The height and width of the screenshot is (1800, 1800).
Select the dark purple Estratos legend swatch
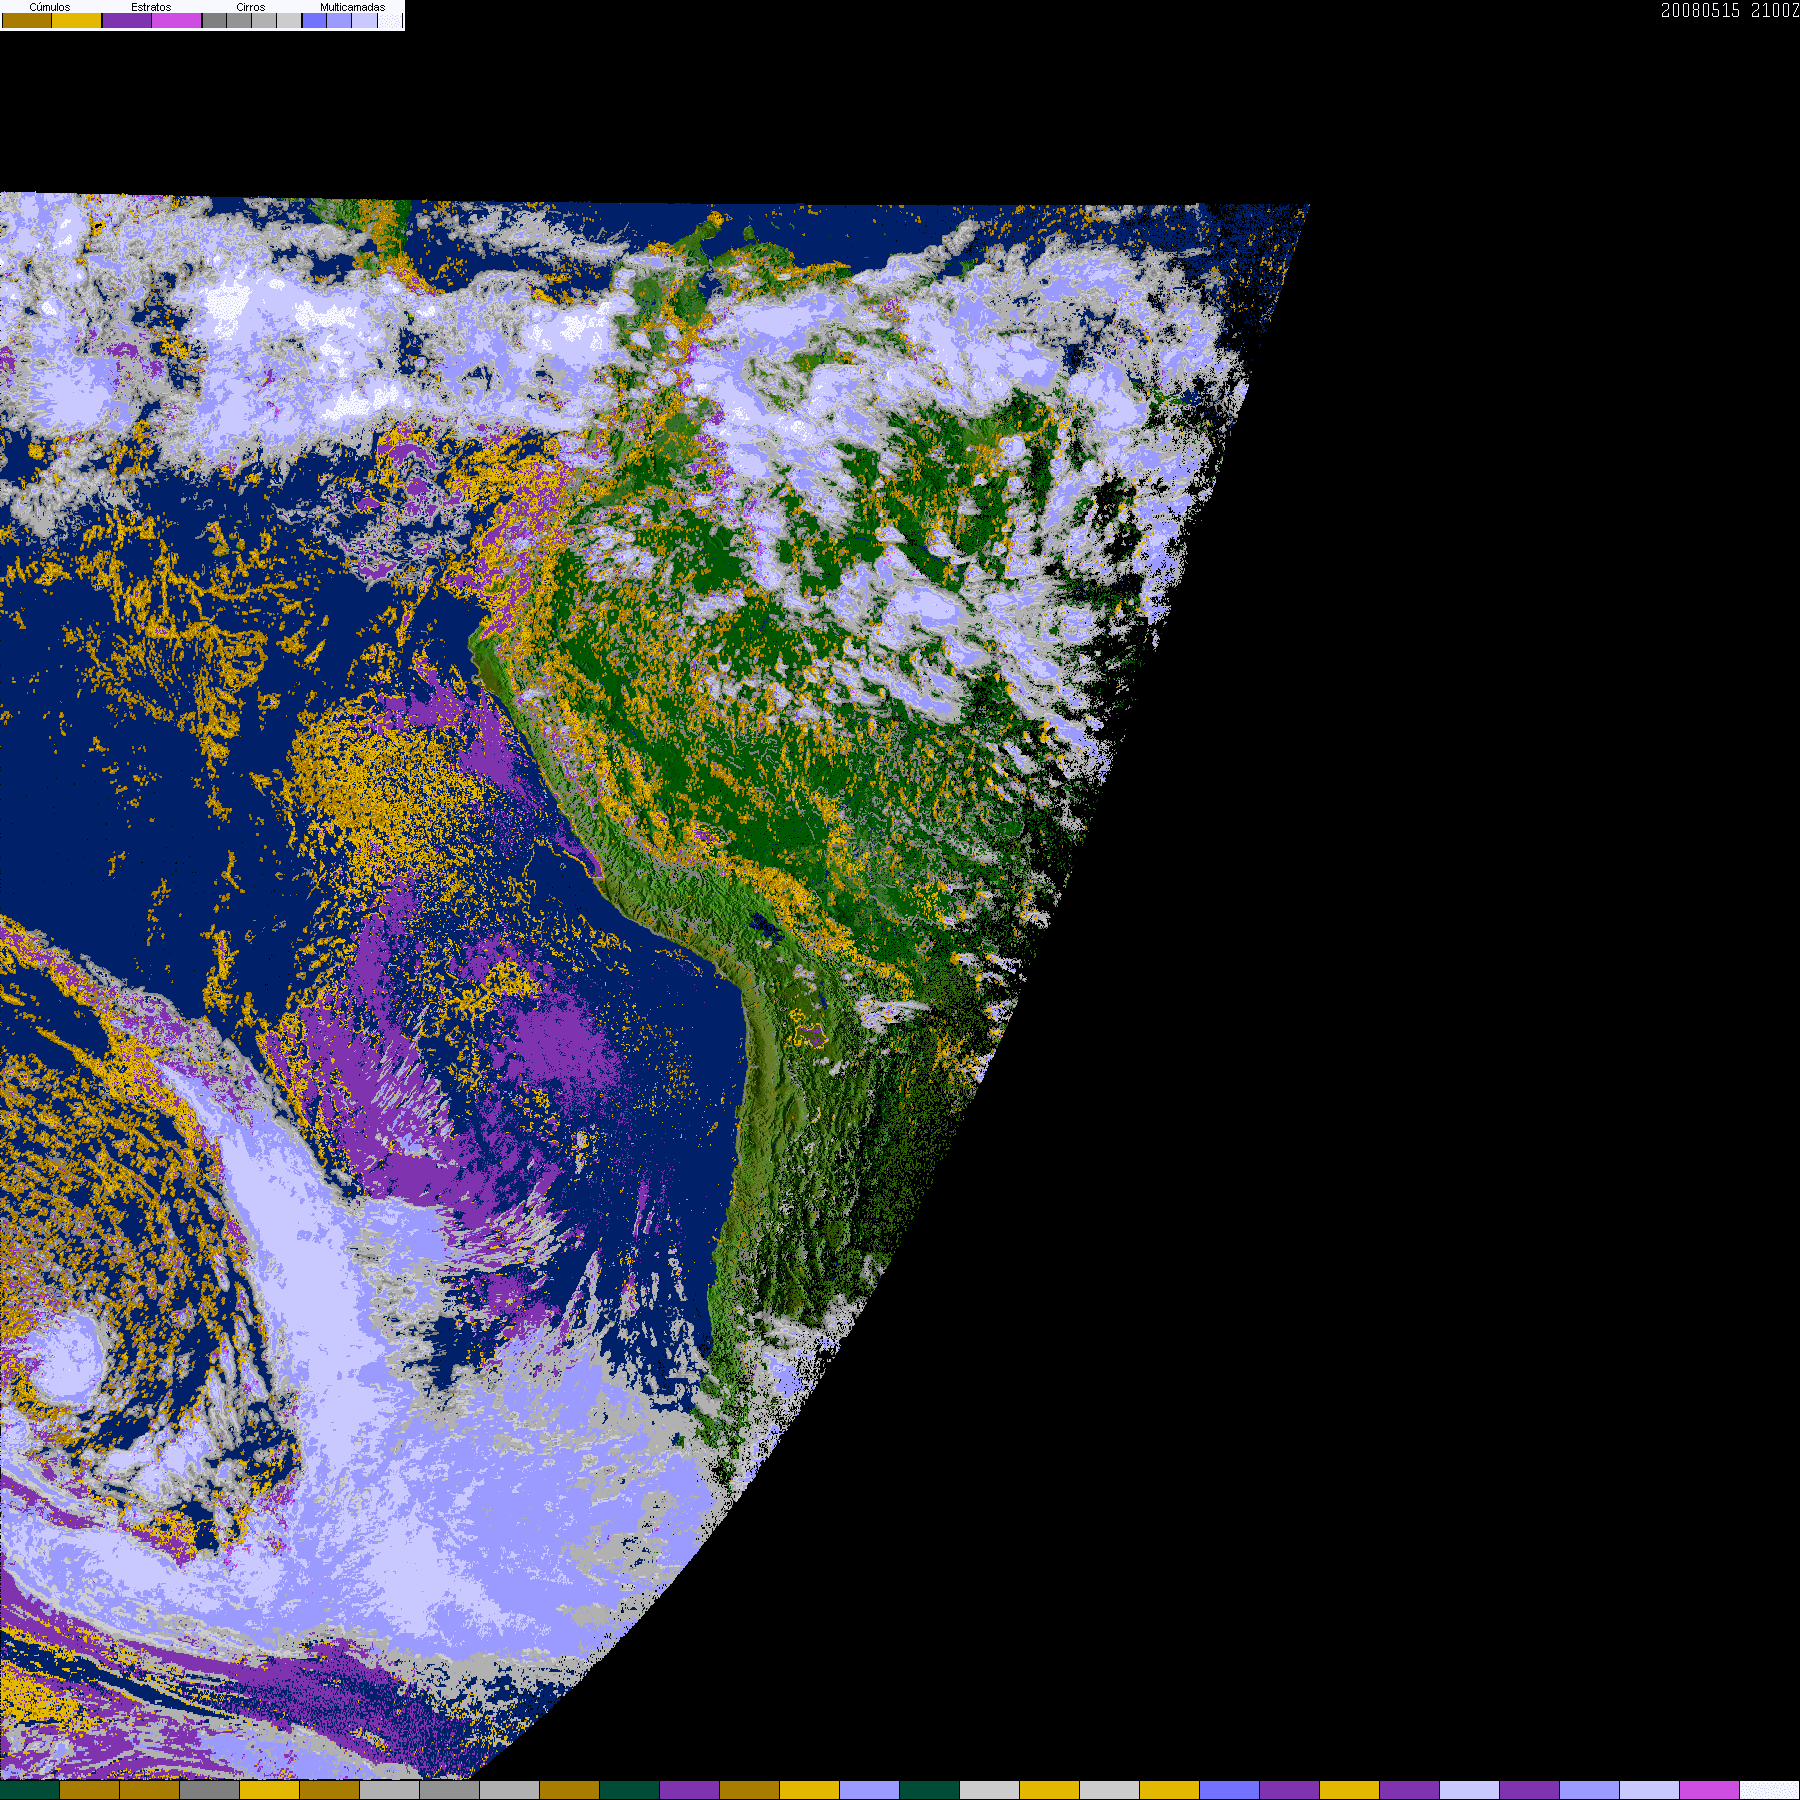(x=127, y=20)
